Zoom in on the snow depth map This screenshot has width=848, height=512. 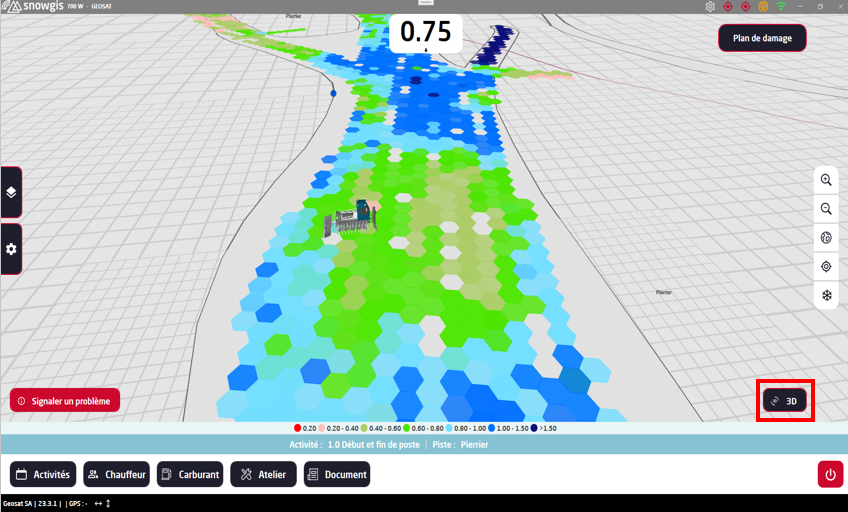(x=826, y=180)
